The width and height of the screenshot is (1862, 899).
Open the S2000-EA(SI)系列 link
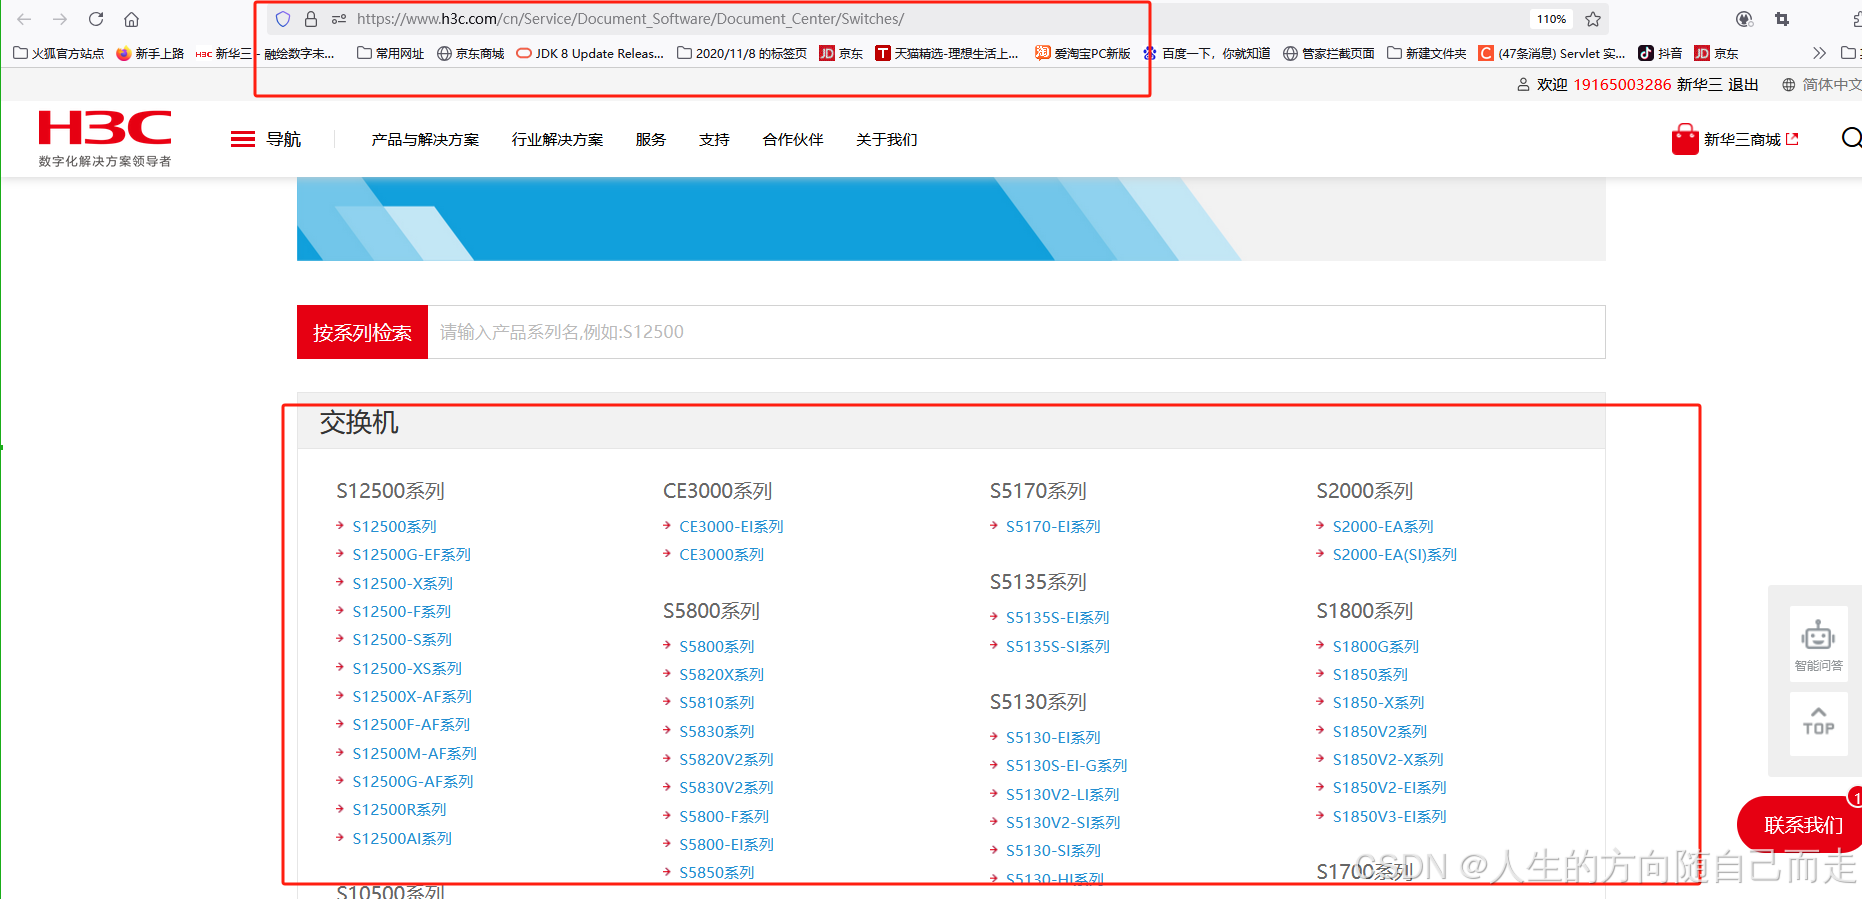pos(1394,554)
